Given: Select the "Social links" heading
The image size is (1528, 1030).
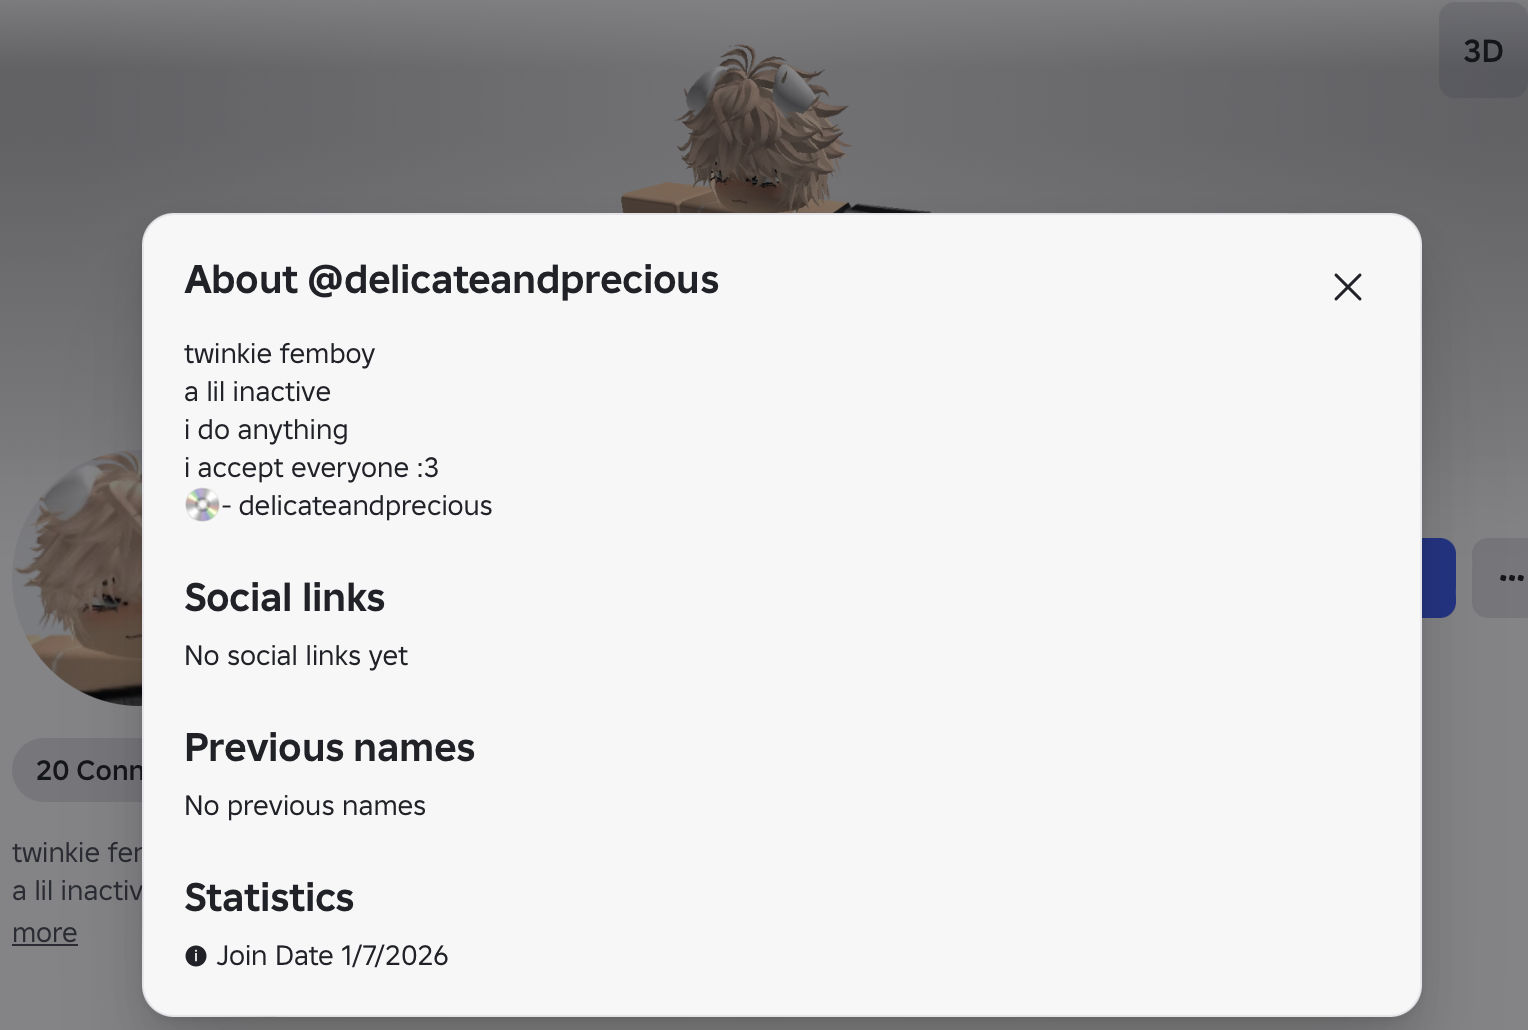Looking at the screenshot, I should click(284, 598).
